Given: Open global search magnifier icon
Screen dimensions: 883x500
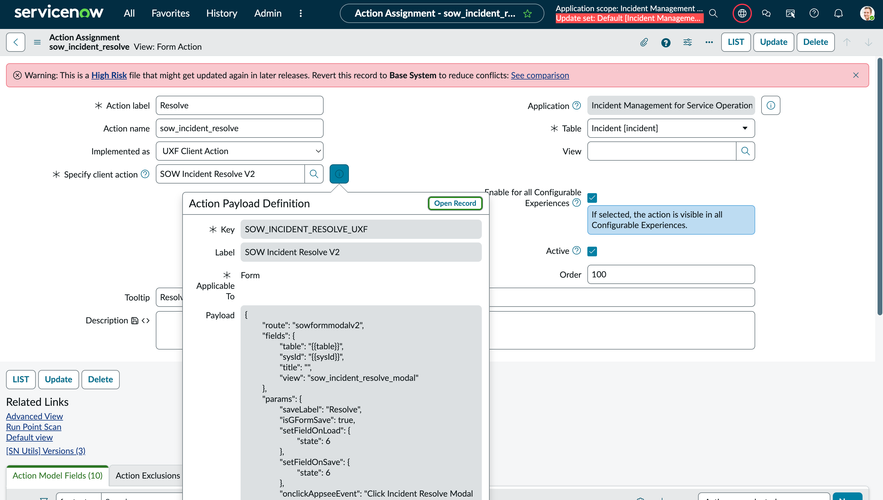Looking at the screenshot, I should click(x=713, y=13).
